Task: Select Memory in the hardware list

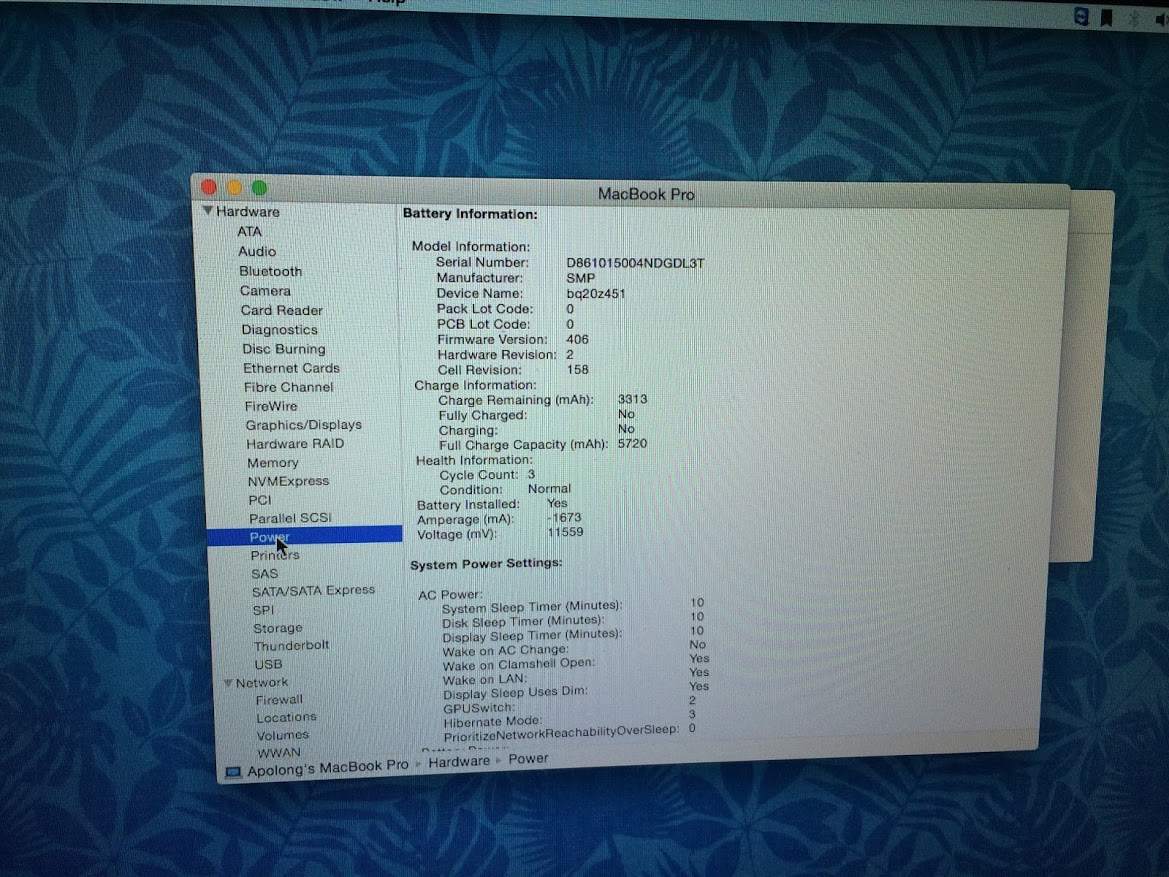Action: pyautogui.click(x=273, y=463)
